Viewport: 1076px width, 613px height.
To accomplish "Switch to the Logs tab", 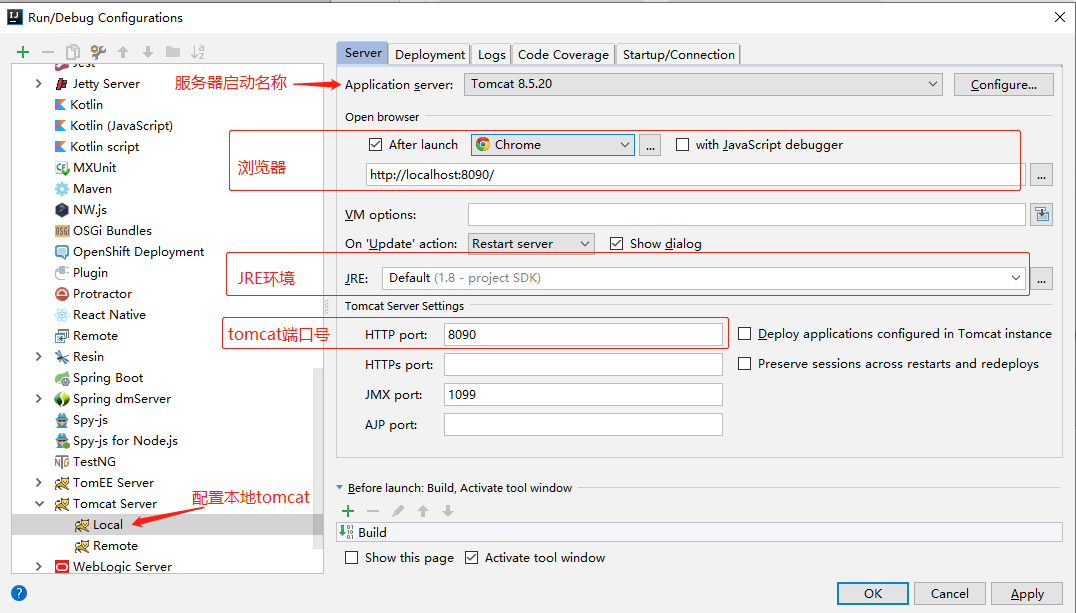I will tap(491, 54).
